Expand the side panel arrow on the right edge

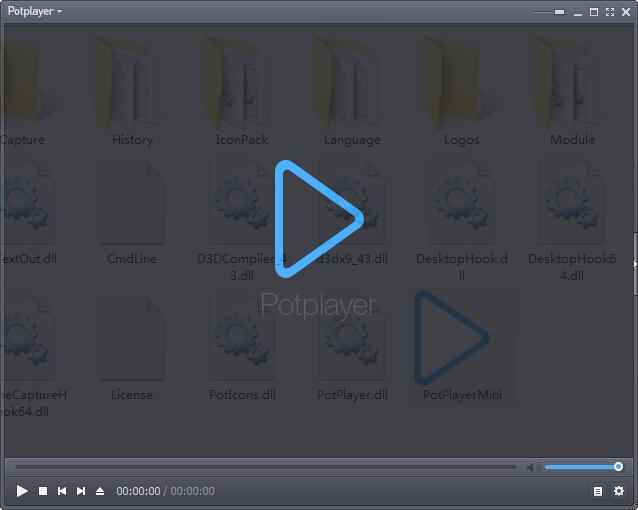[x=635, y=264]
